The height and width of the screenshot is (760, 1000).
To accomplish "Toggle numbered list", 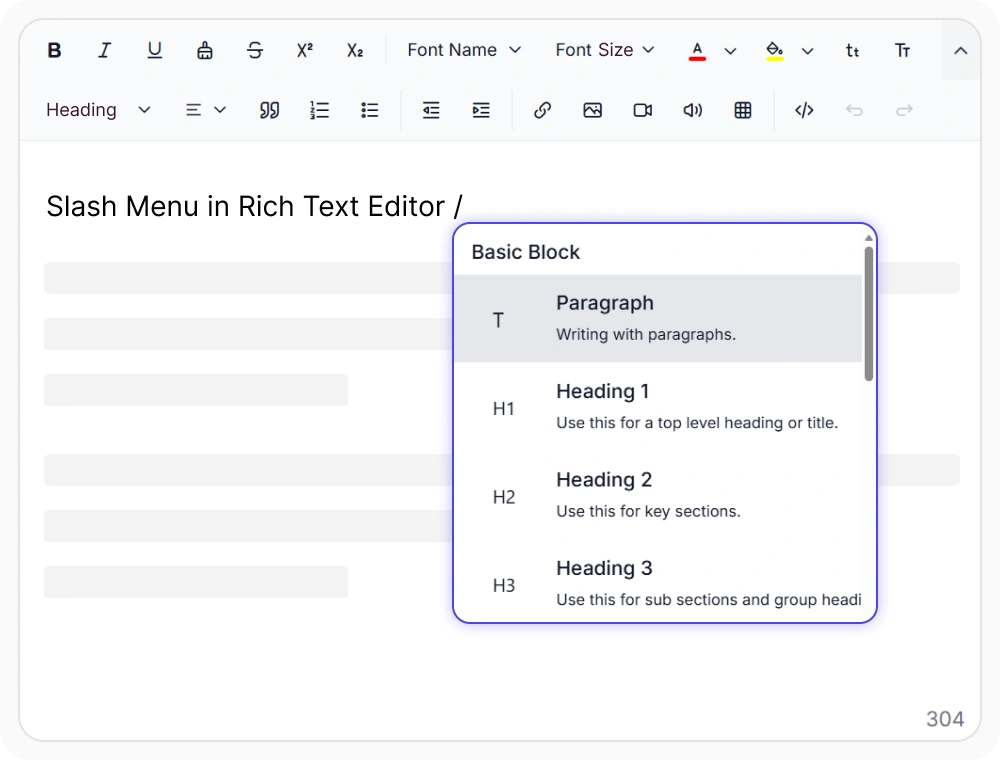I will [320, 110].
